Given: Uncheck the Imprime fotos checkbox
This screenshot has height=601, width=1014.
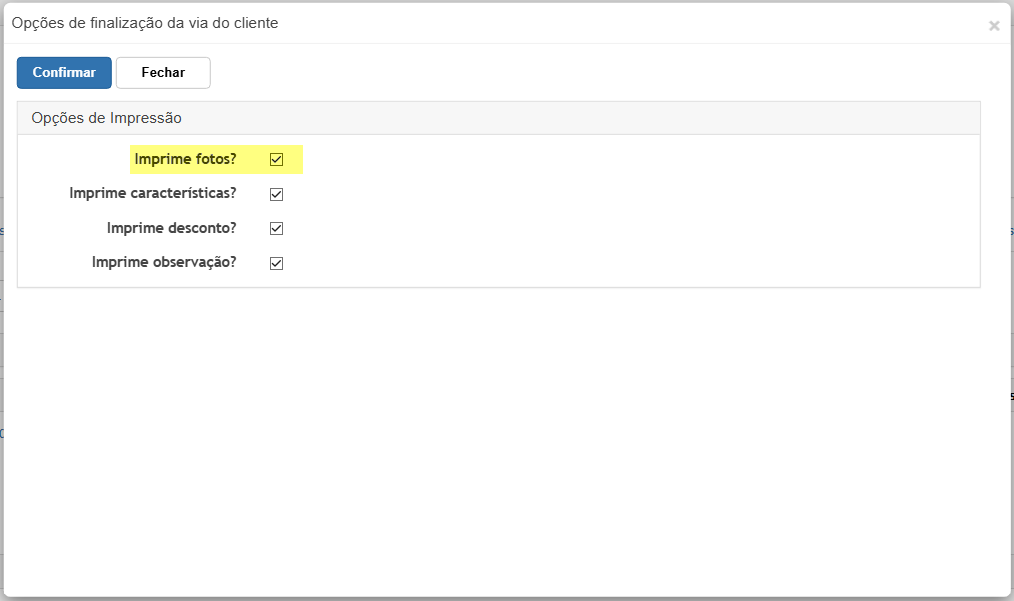Looking at the screenshot, I should [277, 159].
